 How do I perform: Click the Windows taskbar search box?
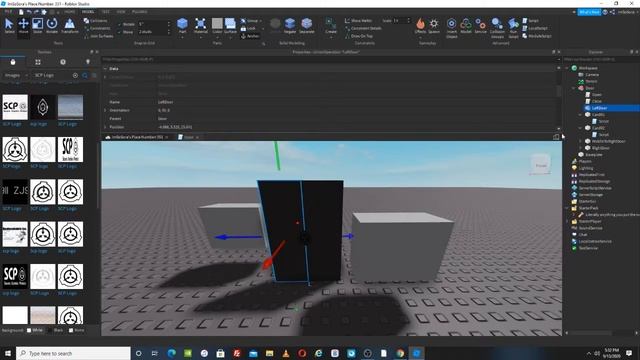(73, 353)
